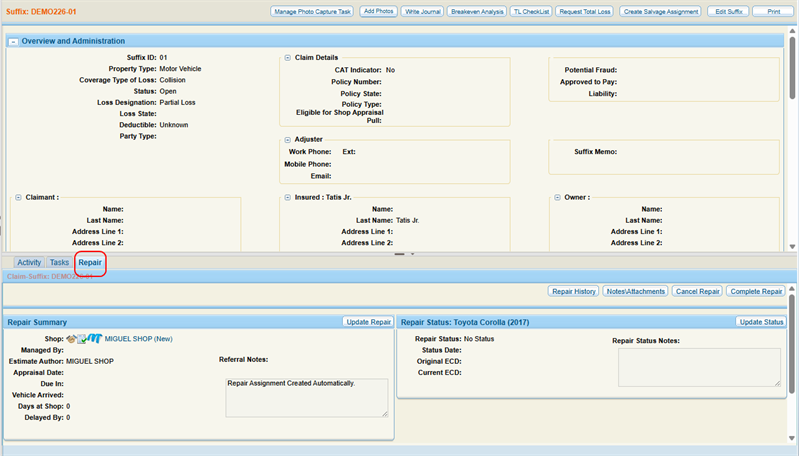Click the Breakeven Analysis button

pyautogui.click(x=477, y=12)
